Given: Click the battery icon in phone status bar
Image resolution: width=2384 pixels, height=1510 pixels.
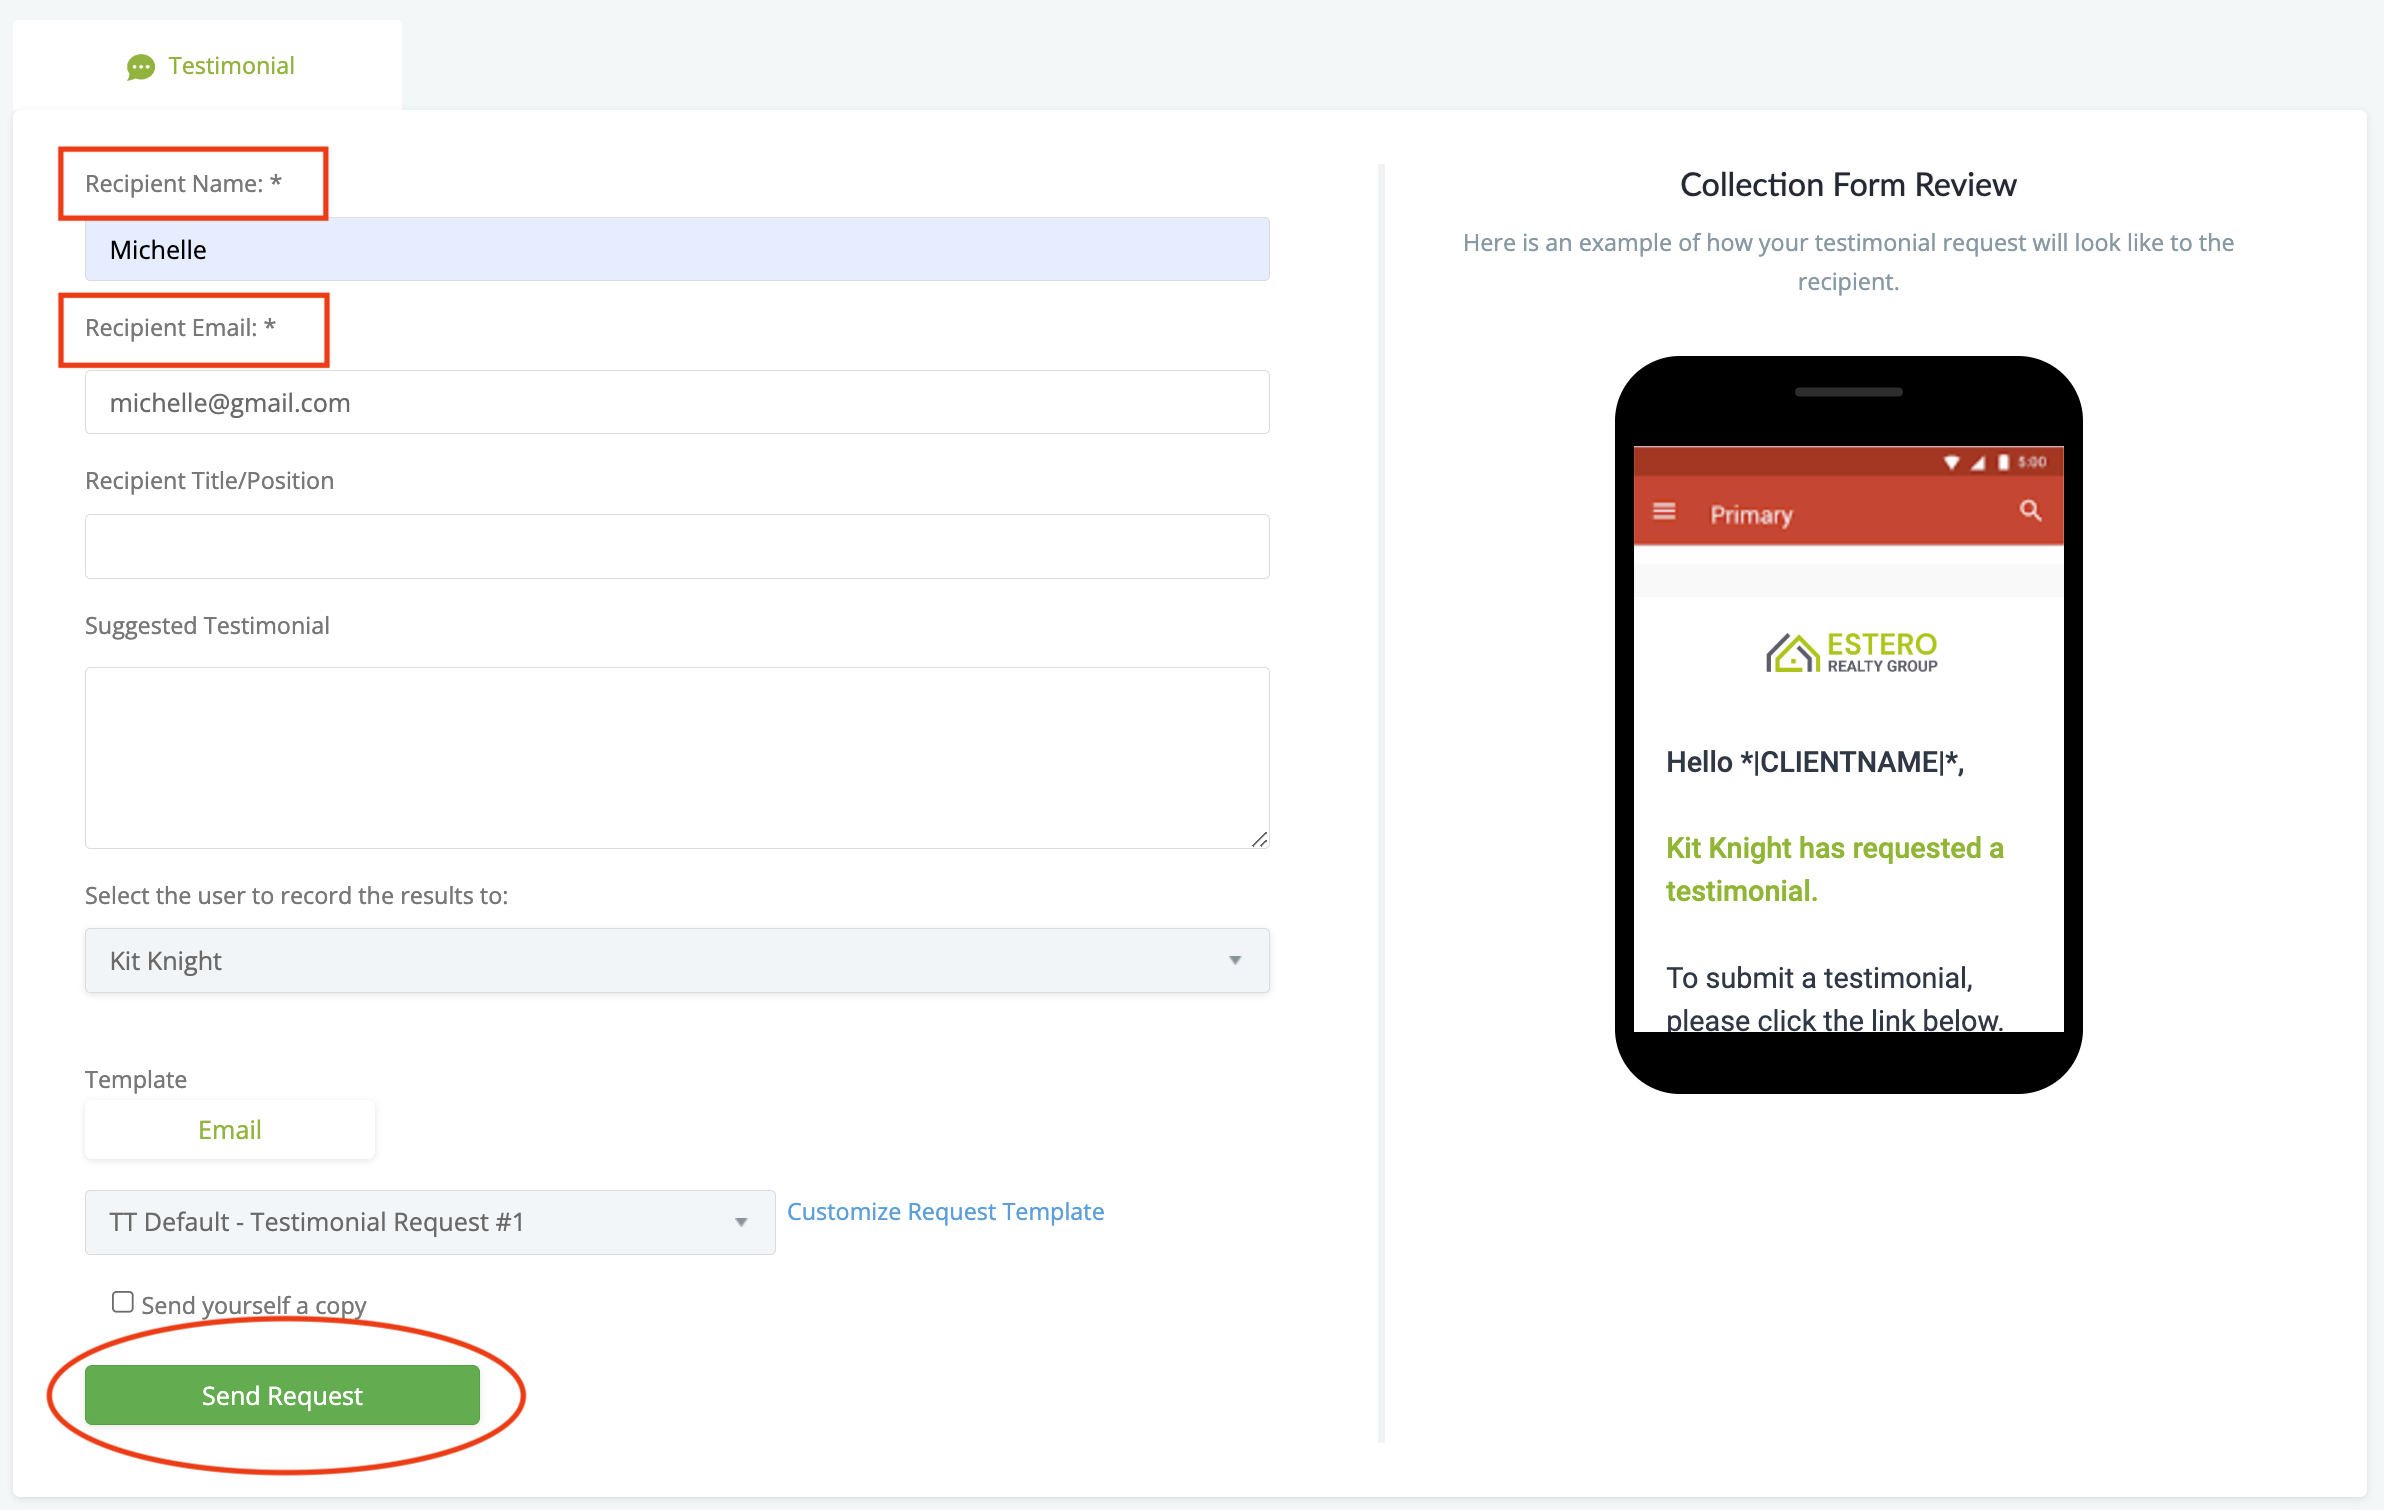Looking at the screenshot, I should click(x=2003, y=462).
